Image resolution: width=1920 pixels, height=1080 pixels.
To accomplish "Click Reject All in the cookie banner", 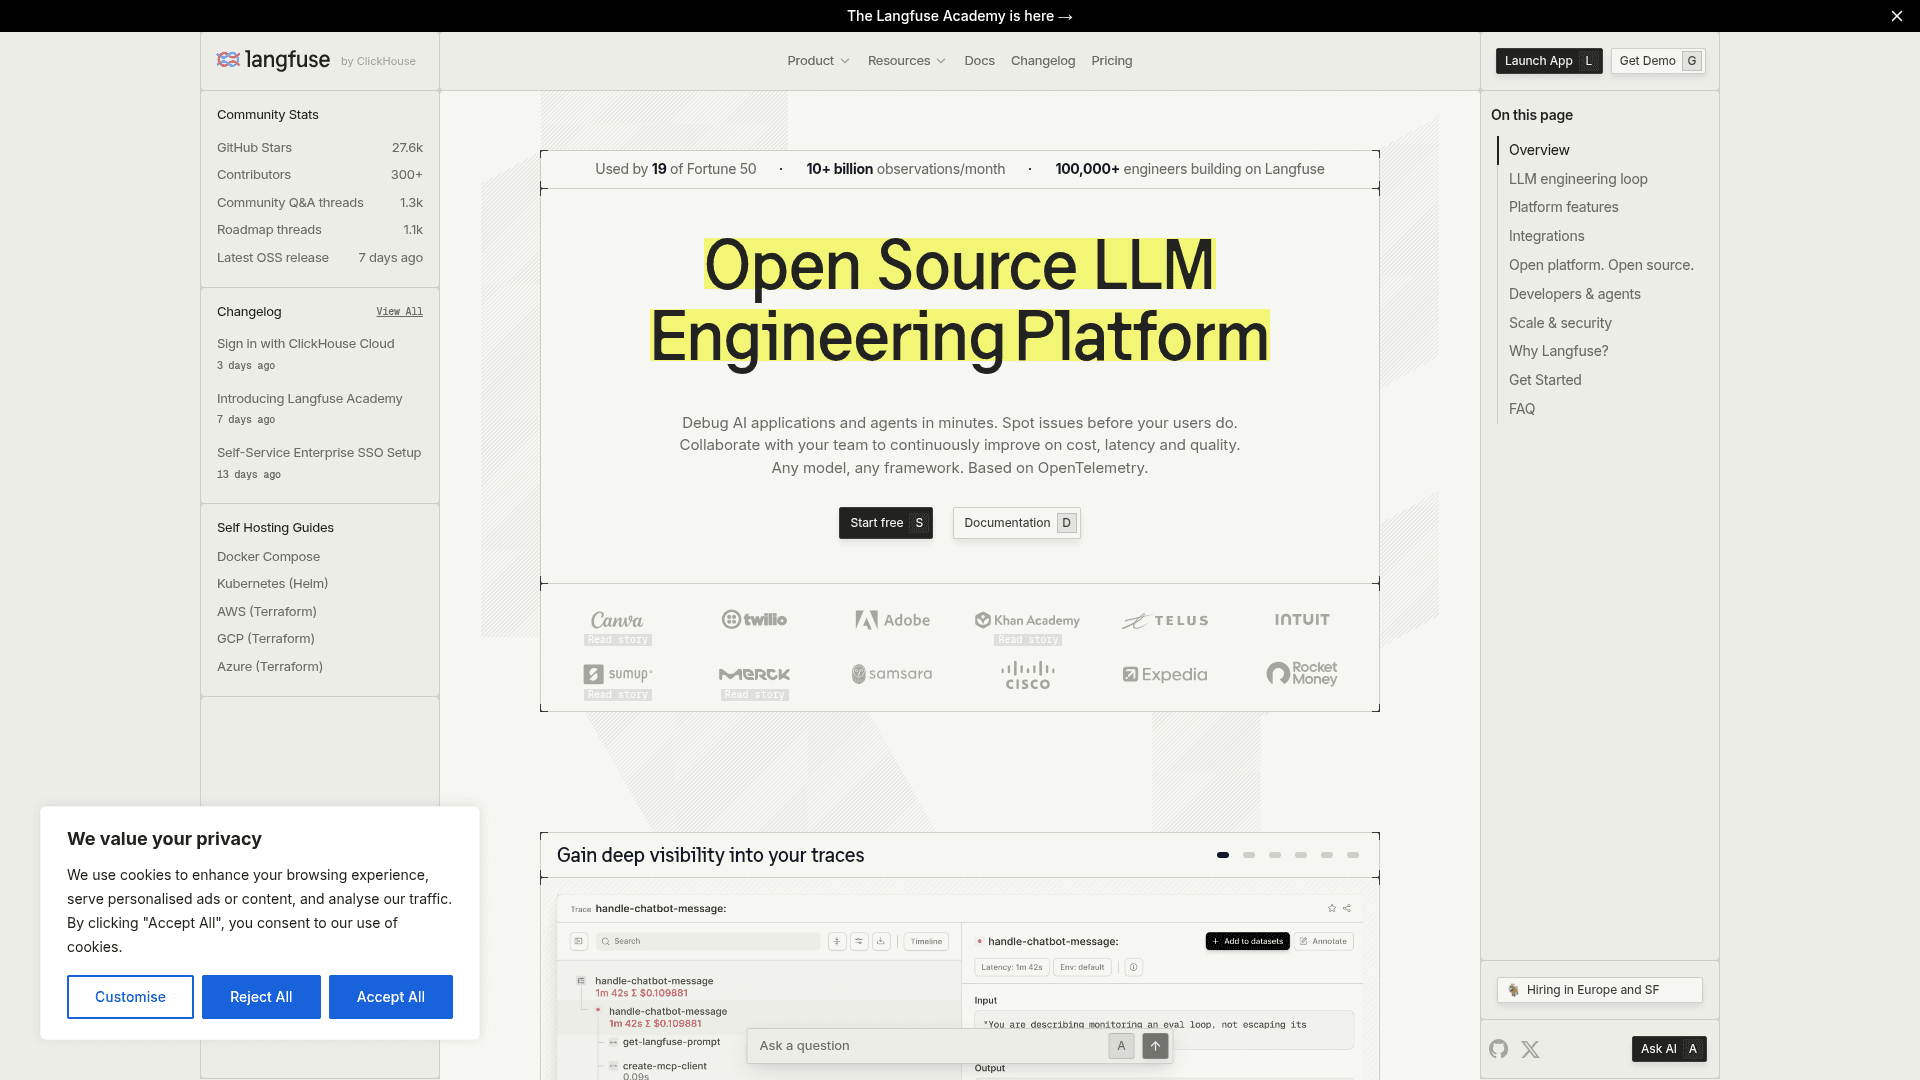I will [261, 997].
